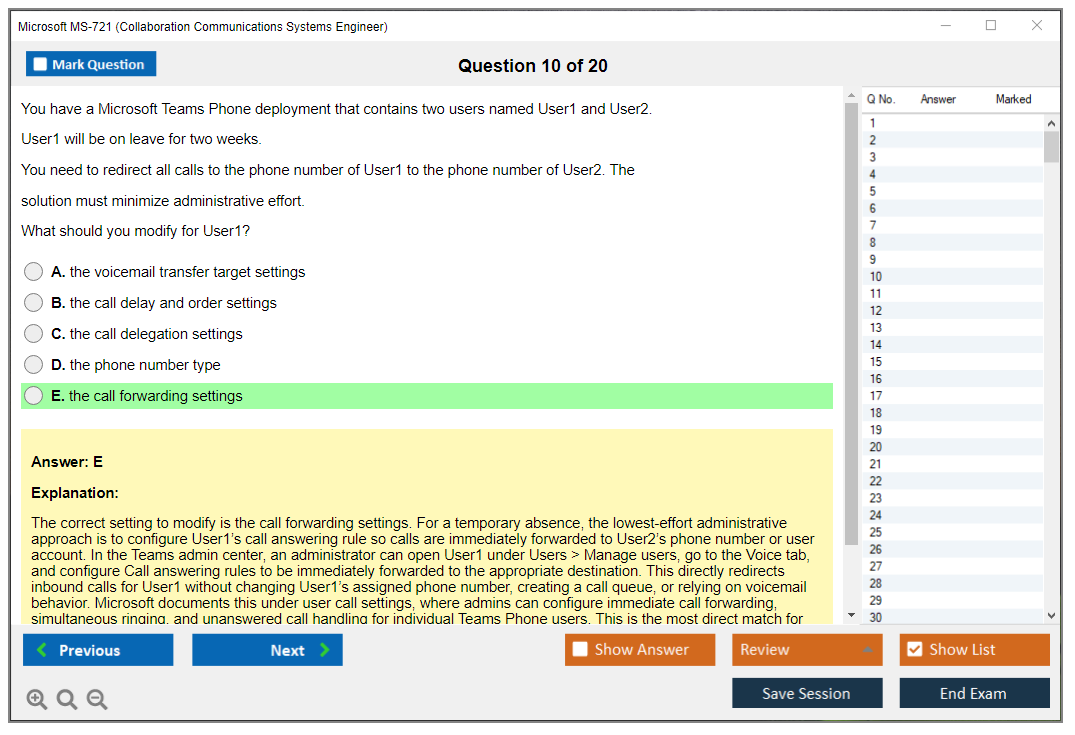This screenshot has width=1075, height=735.
Task: Select question 12 in the list
Action: pyautogui.click(x=953, y=311)
